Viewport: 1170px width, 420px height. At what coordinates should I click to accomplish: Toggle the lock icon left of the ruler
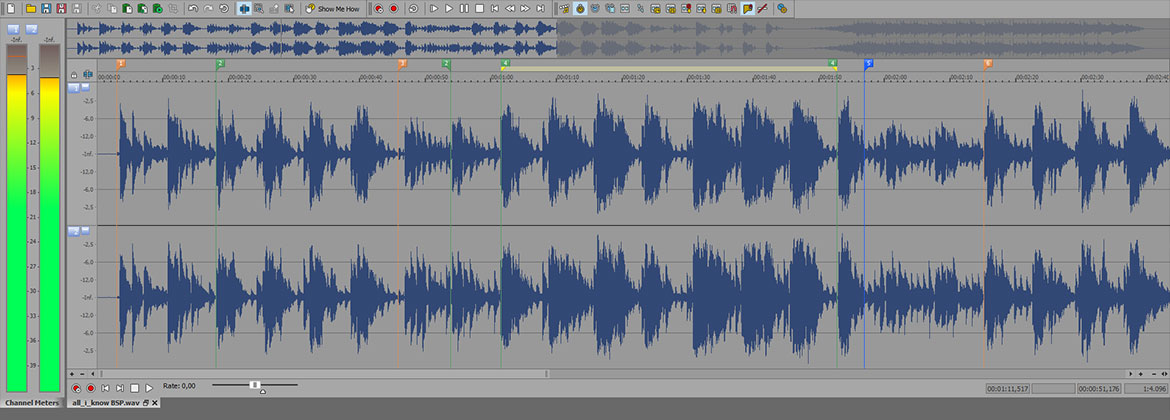[74, 74]
